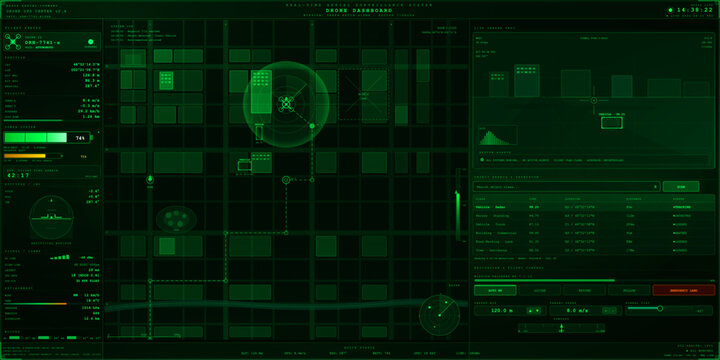Screen dimensions: 720x360
Task: Click the last waypoint at the flight path corner
Action: click(150, 281)
